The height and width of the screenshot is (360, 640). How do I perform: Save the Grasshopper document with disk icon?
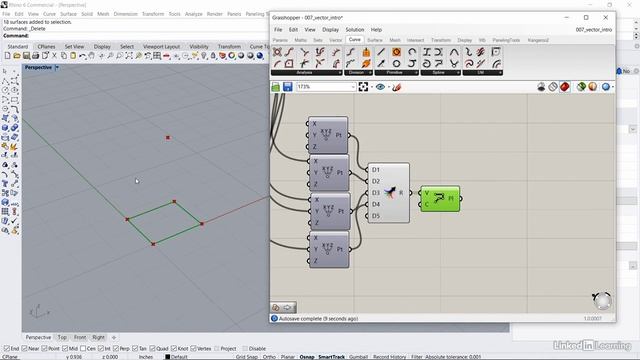(x=288, y=87)
